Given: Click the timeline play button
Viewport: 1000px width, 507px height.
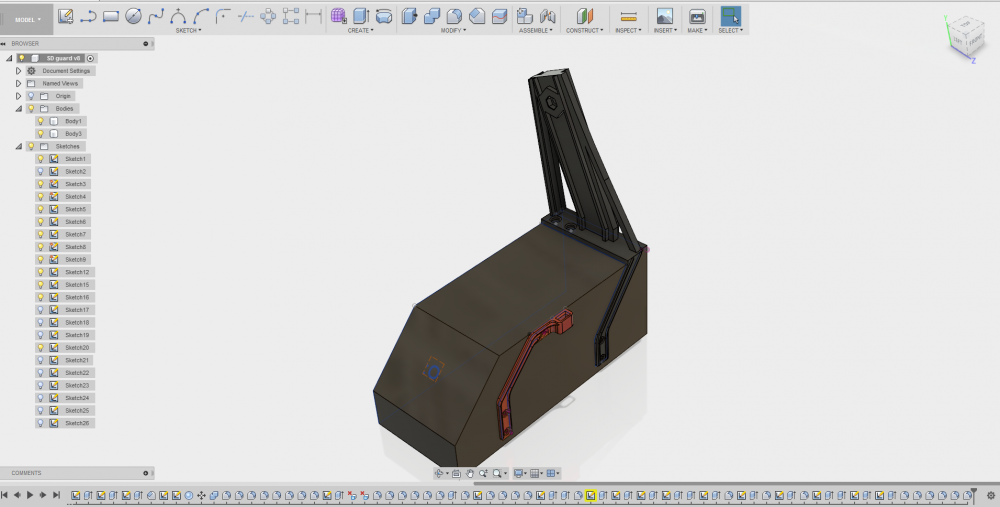Looking at the screenshot, I should click(x=30, y=495).
